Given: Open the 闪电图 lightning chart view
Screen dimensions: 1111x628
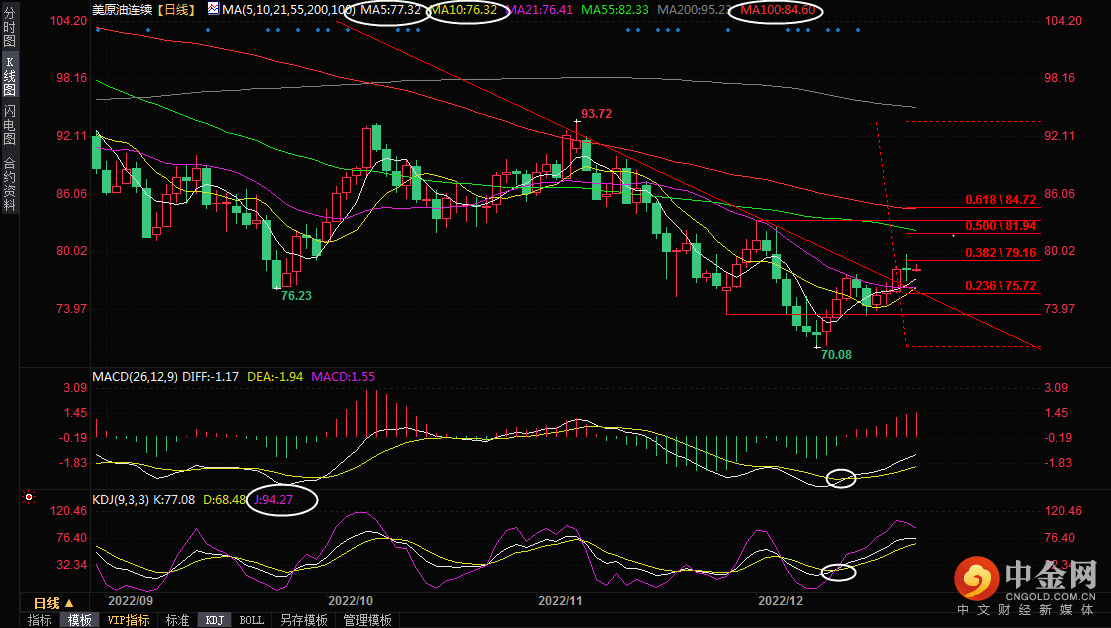Looking at the screenshot, I should pyautogui.click(x=9, y=124).
